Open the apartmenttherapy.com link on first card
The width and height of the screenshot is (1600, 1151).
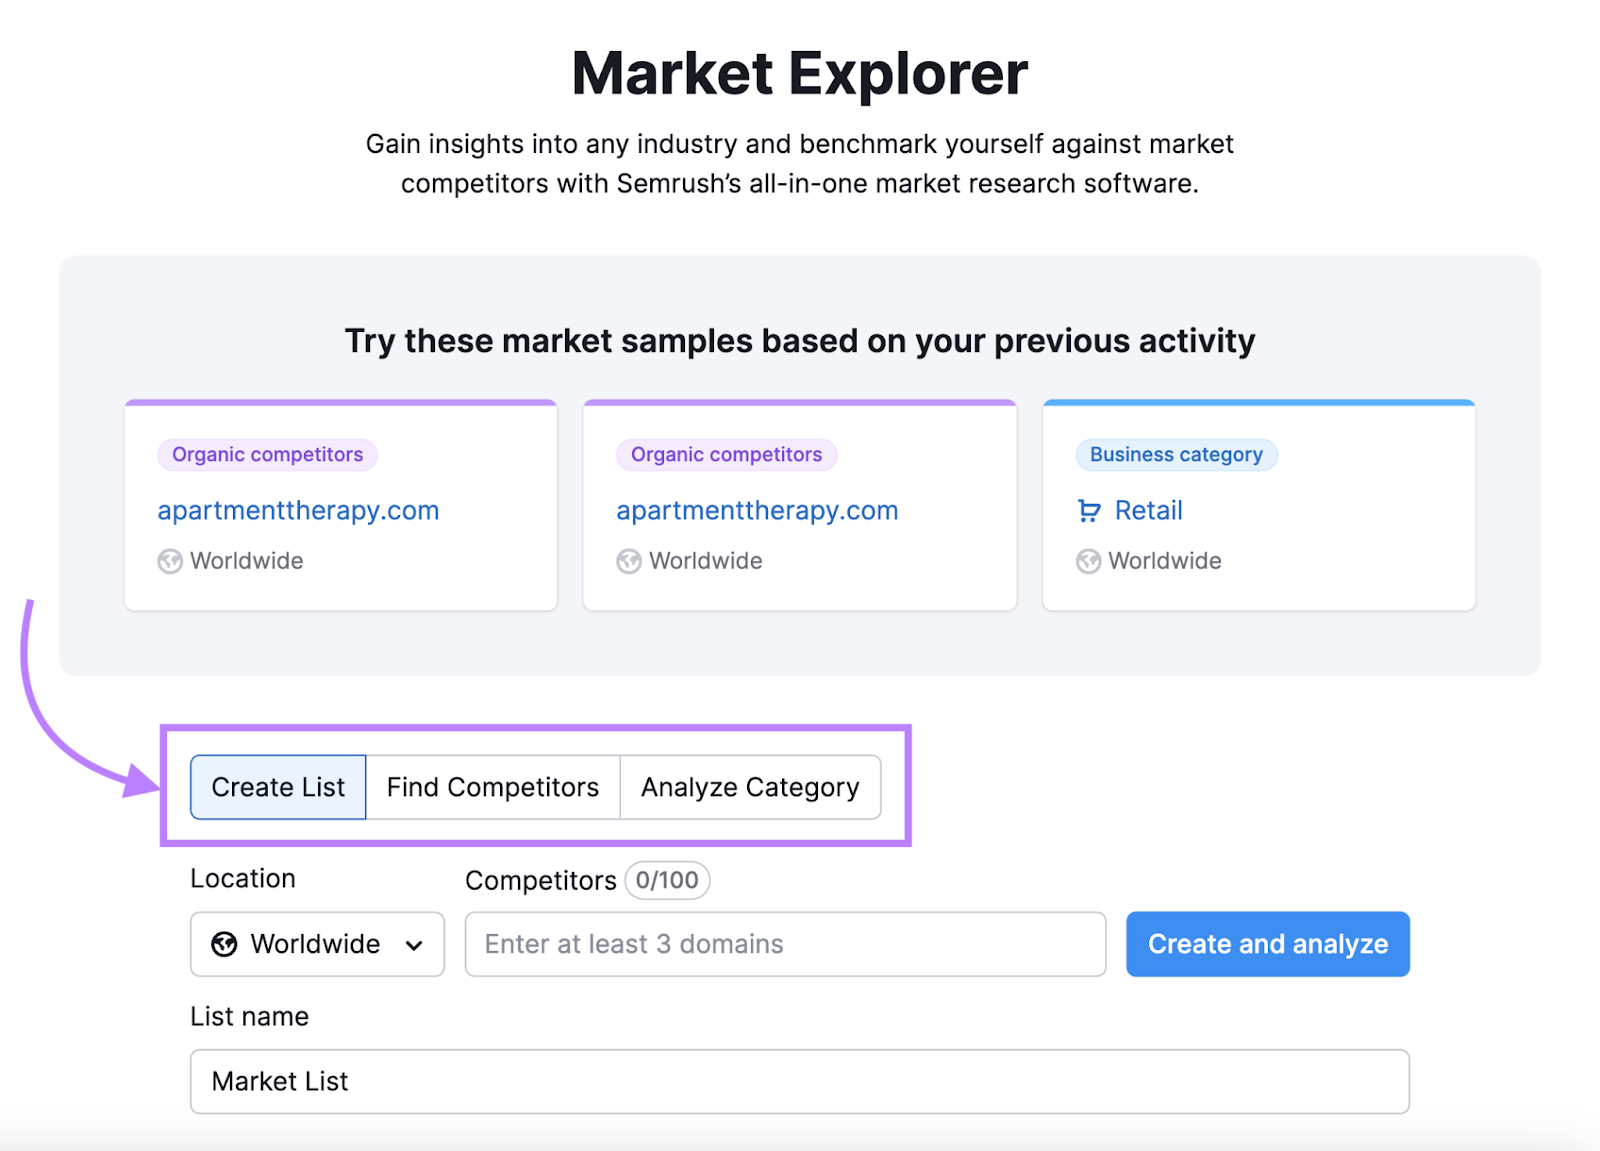click(x=298, y=510)
